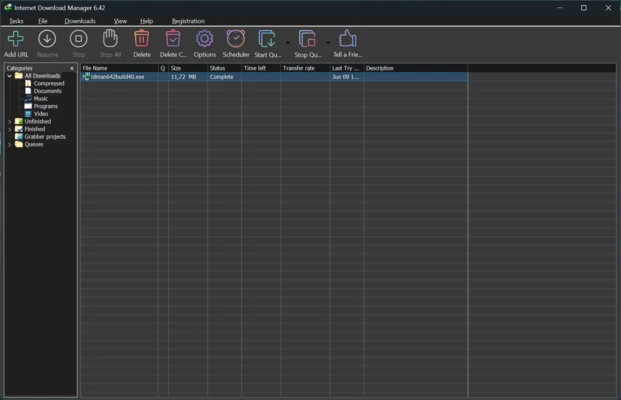Click the Delete trash can icon
This screenshot has height=400, width=621.
(x=141, y=38)
